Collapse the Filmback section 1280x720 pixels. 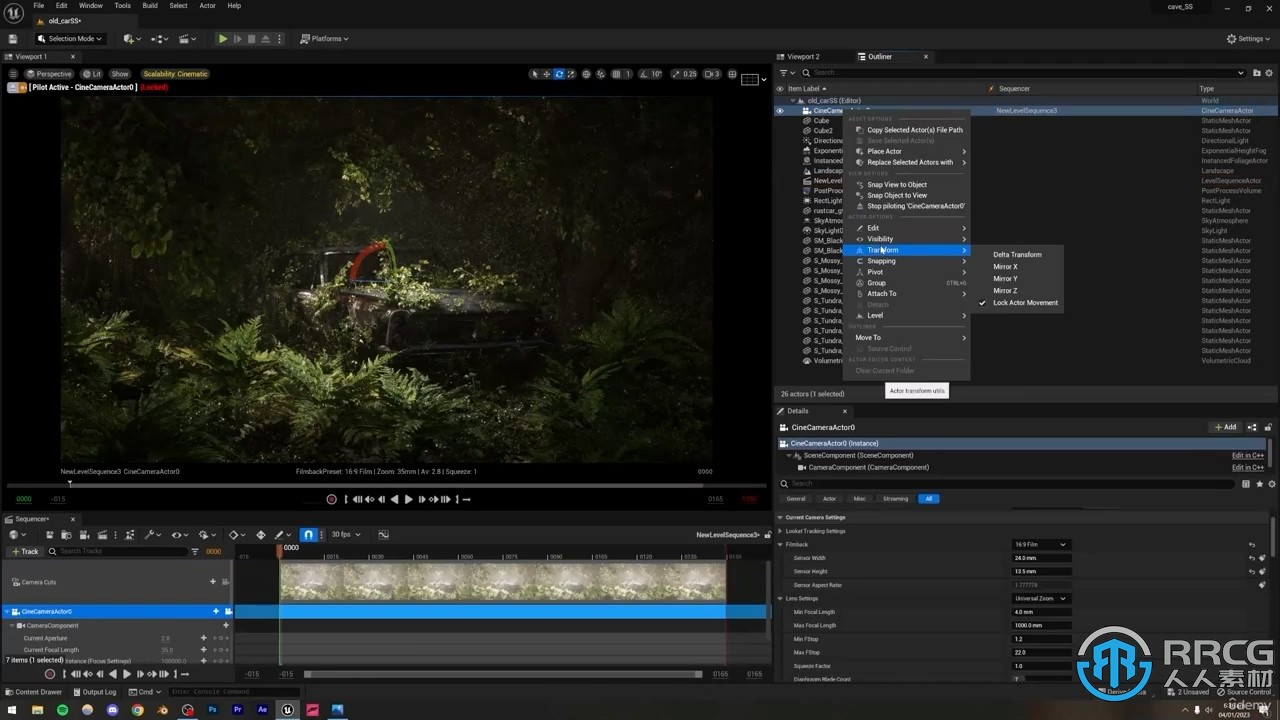781,545
